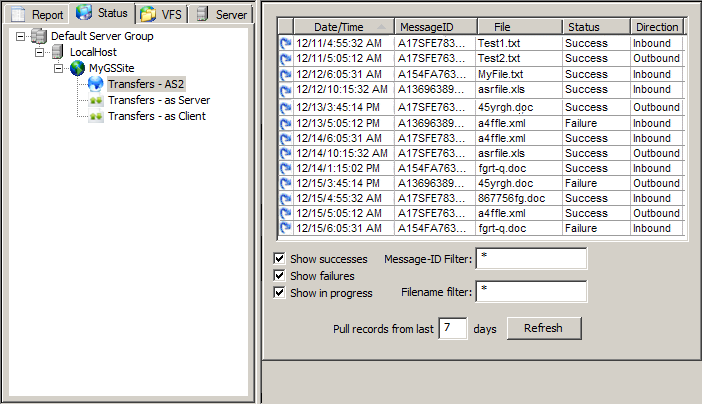Click the Transfers - as Client icon
Screen dimensions: 702x404
point(96,116)
